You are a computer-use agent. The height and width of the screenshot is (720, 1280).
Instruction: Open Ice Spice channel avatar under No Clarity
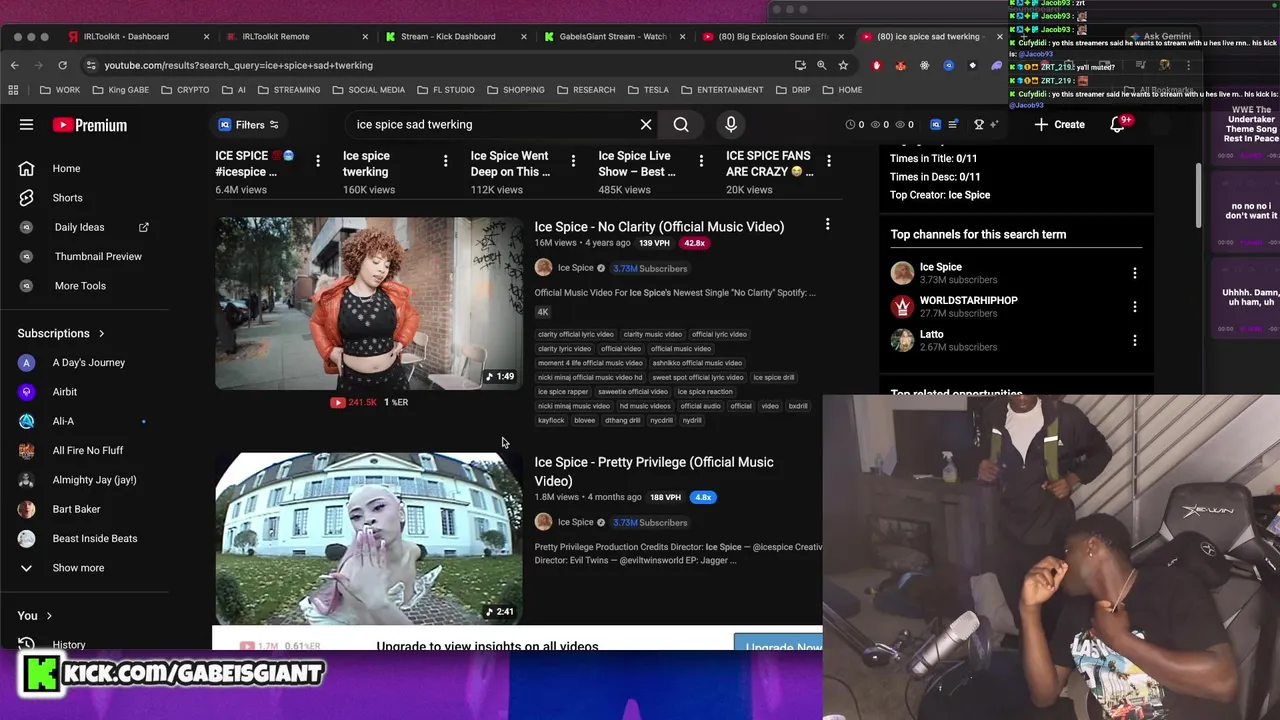click(543, 268)
